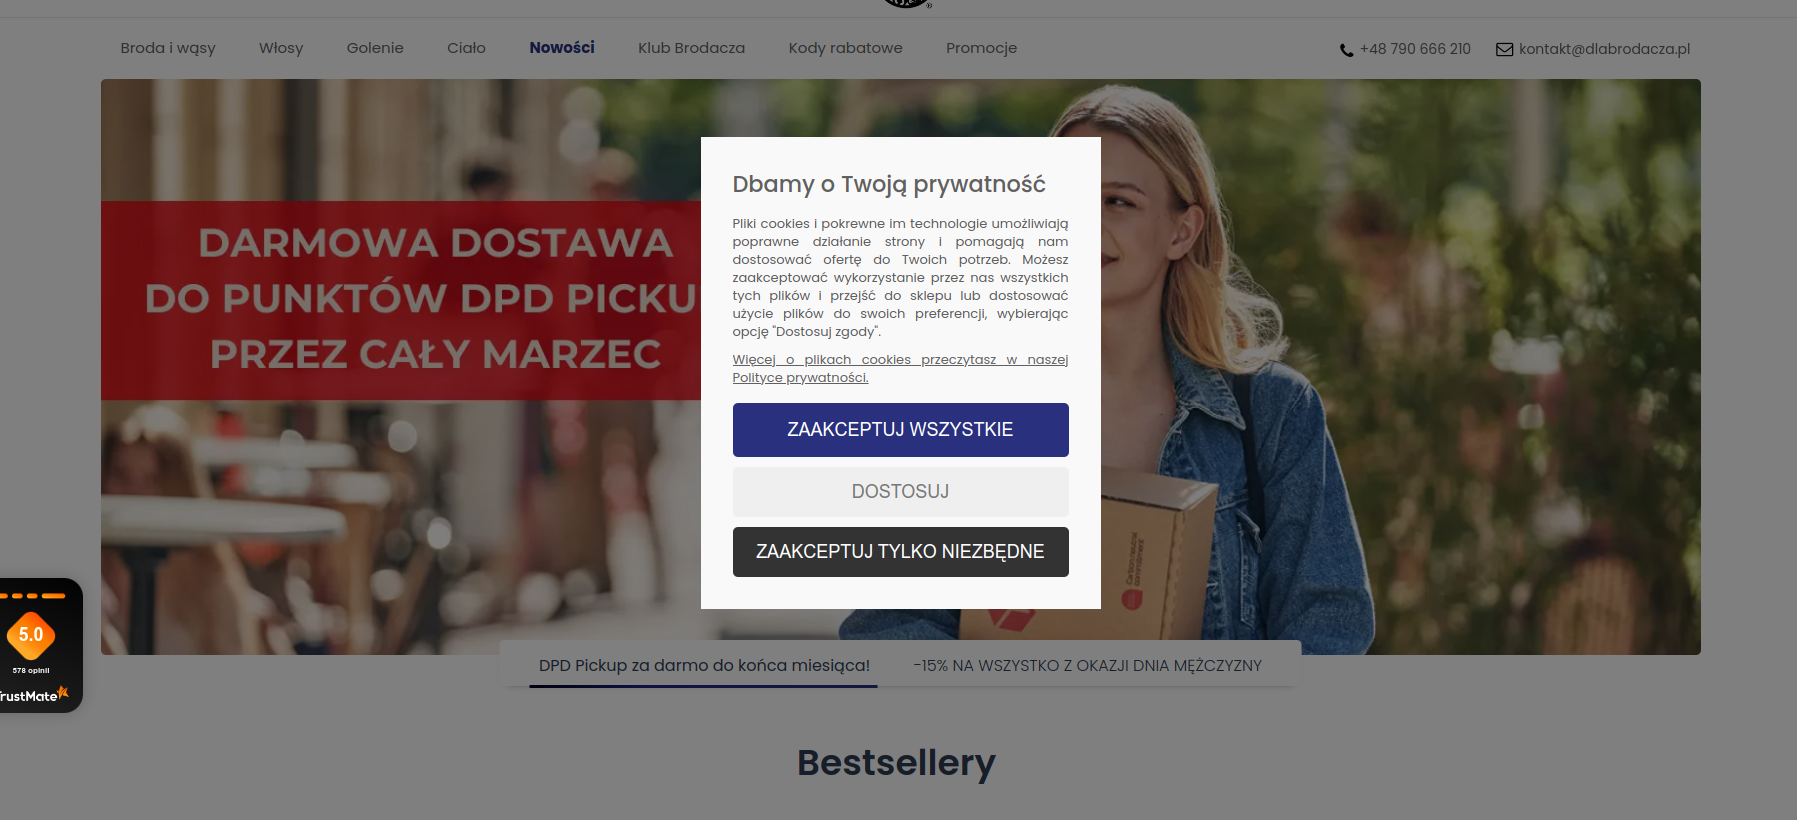Open the Broda i wąsy menu
Viewport: 1797px width, 820px height.
(168, 48)
